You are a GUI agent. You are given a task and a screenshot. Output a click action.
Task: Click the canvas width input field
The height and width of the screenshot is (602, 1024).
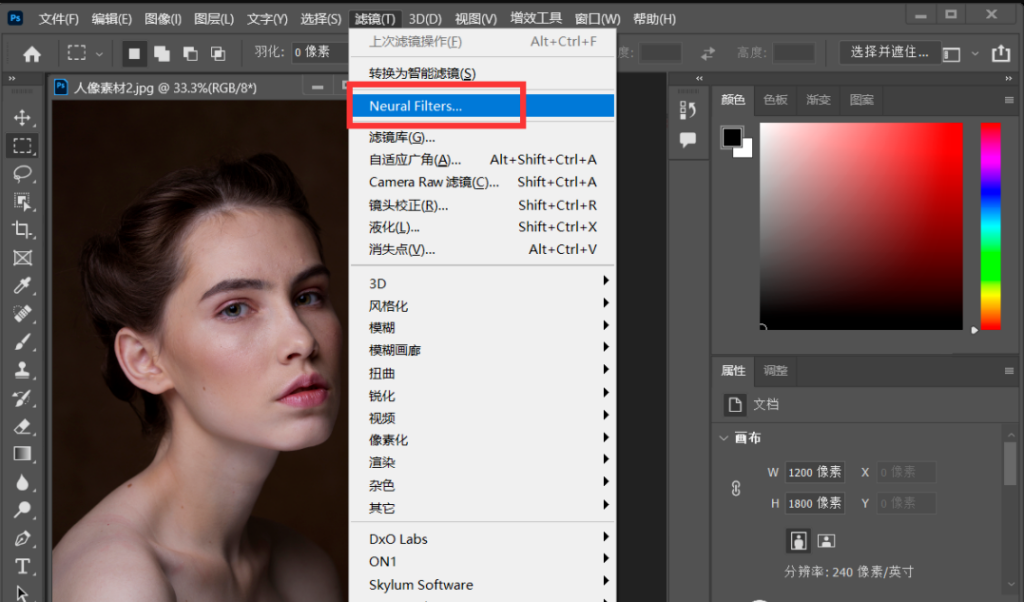[813, 472]
